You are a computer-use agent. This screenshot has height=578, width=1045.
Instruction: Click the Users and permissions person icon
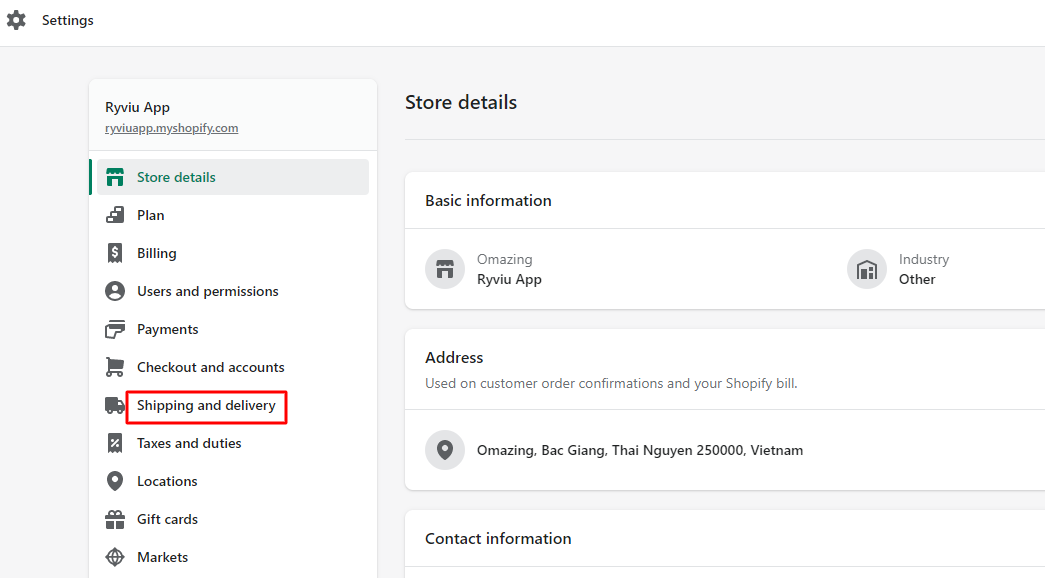pos(115,291)
